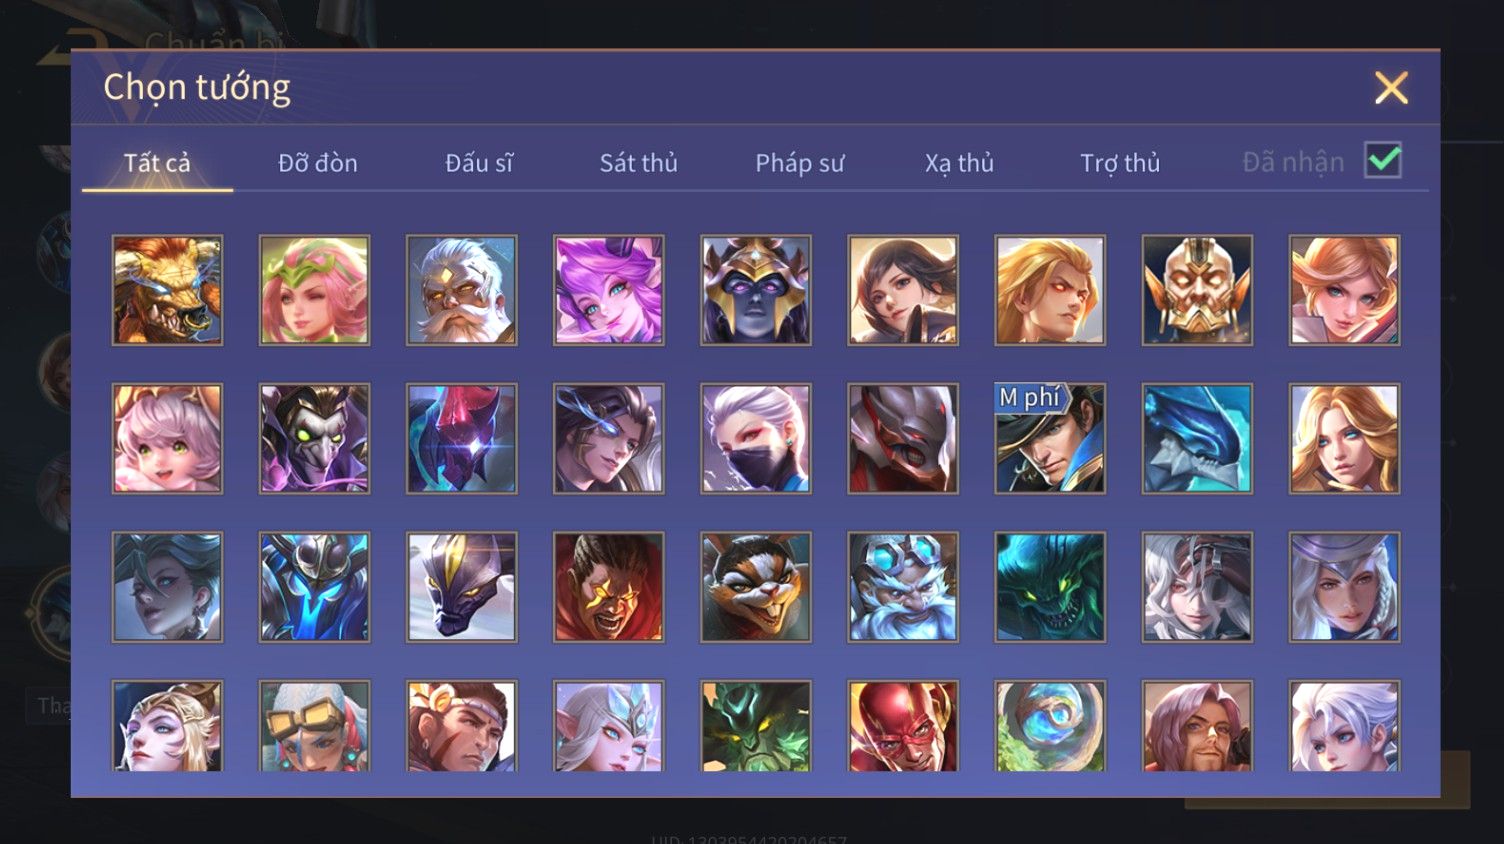
Task: Choose the red-suited Flash hero portrait
Action: (903, 726)
